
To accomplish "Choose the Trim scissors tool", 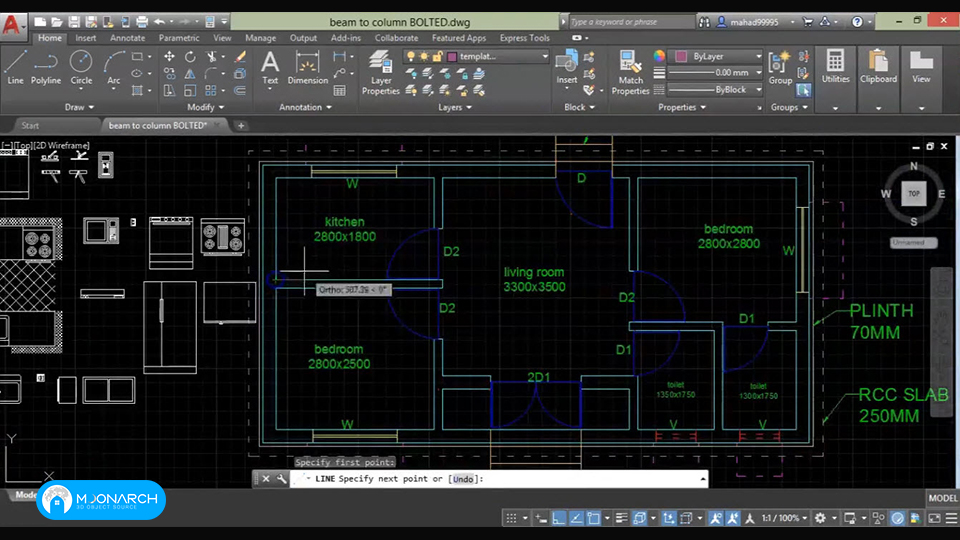I will pos(212,56).
